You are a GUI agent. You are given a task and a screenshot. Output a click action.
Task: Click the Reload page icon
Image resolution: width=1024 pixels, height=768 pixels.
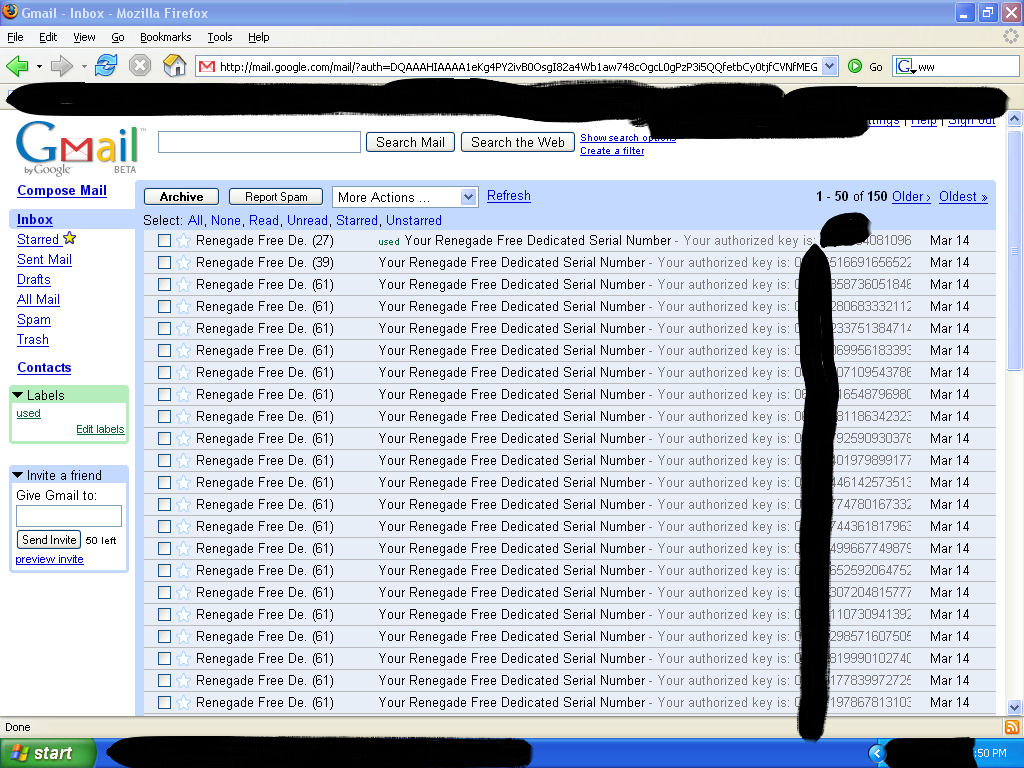point(106,66)
